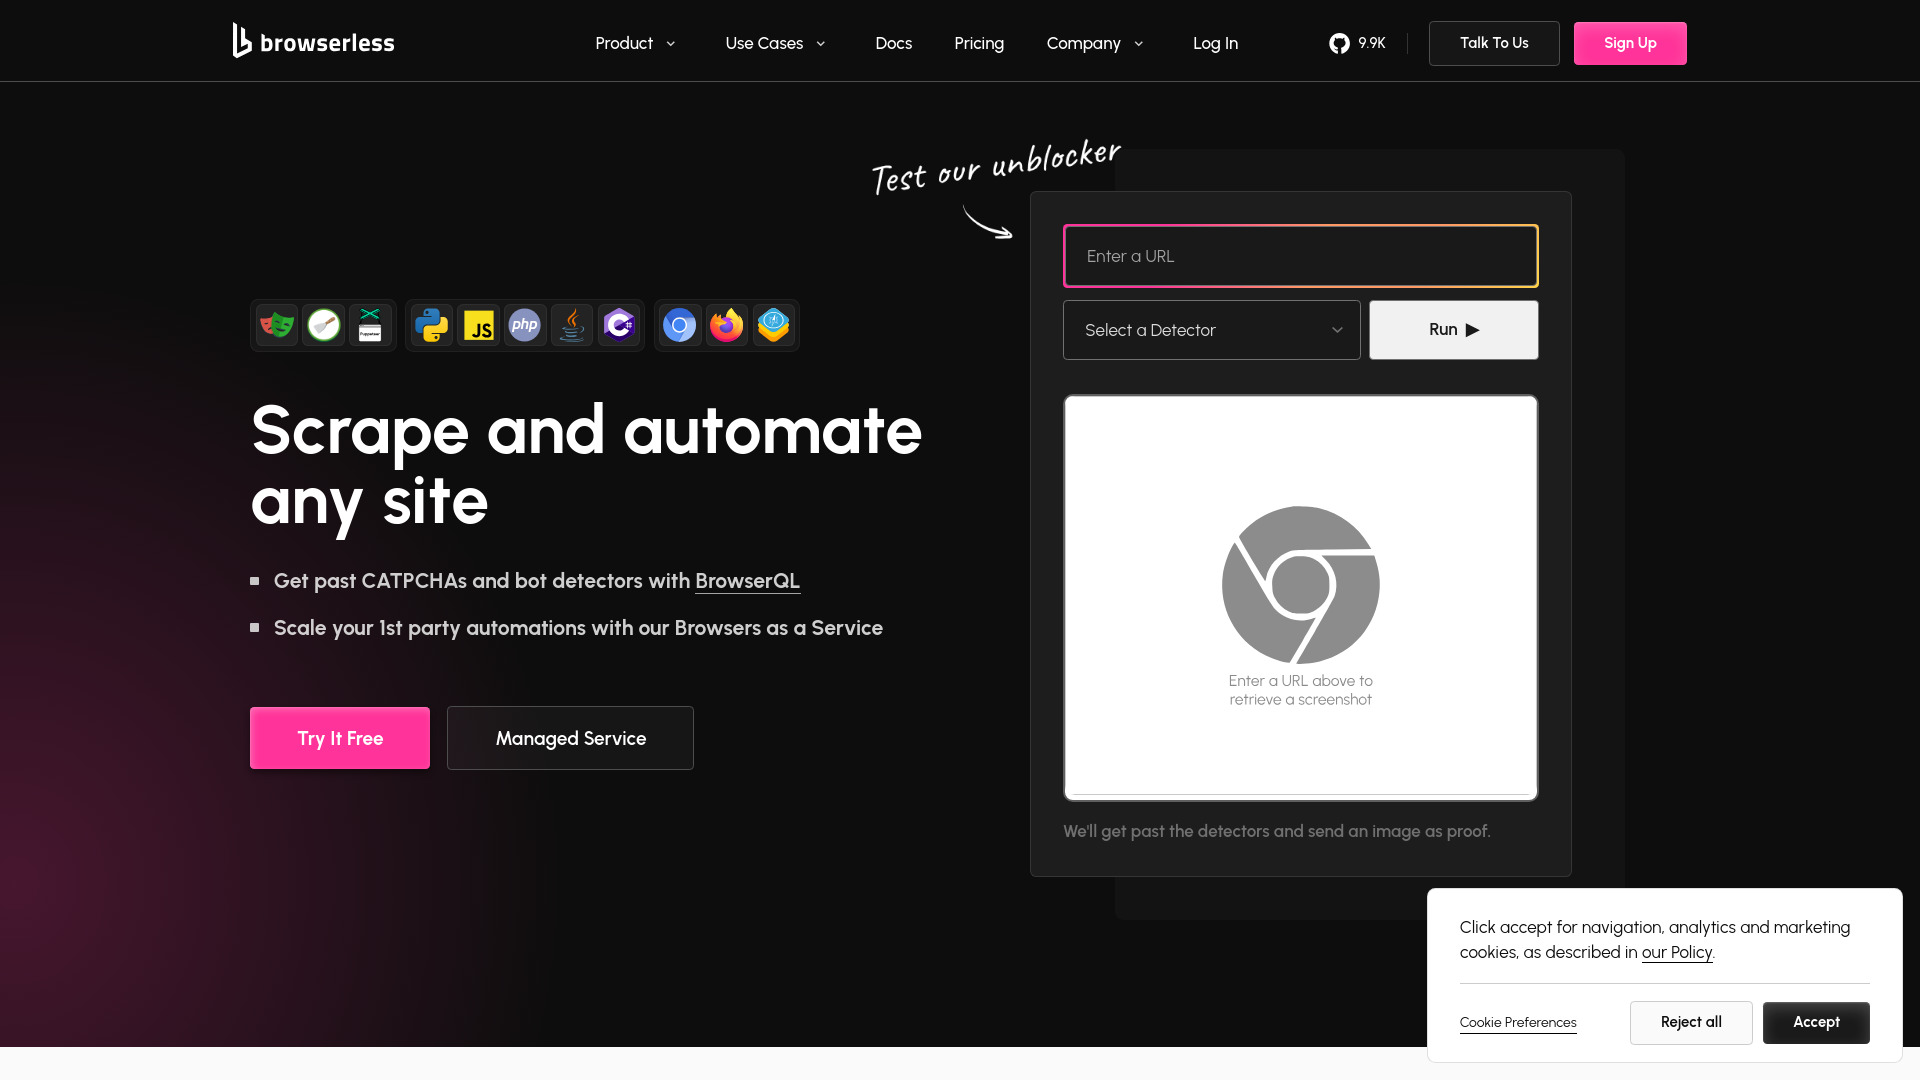
Task: Open the Docs page
Action: 893,43
